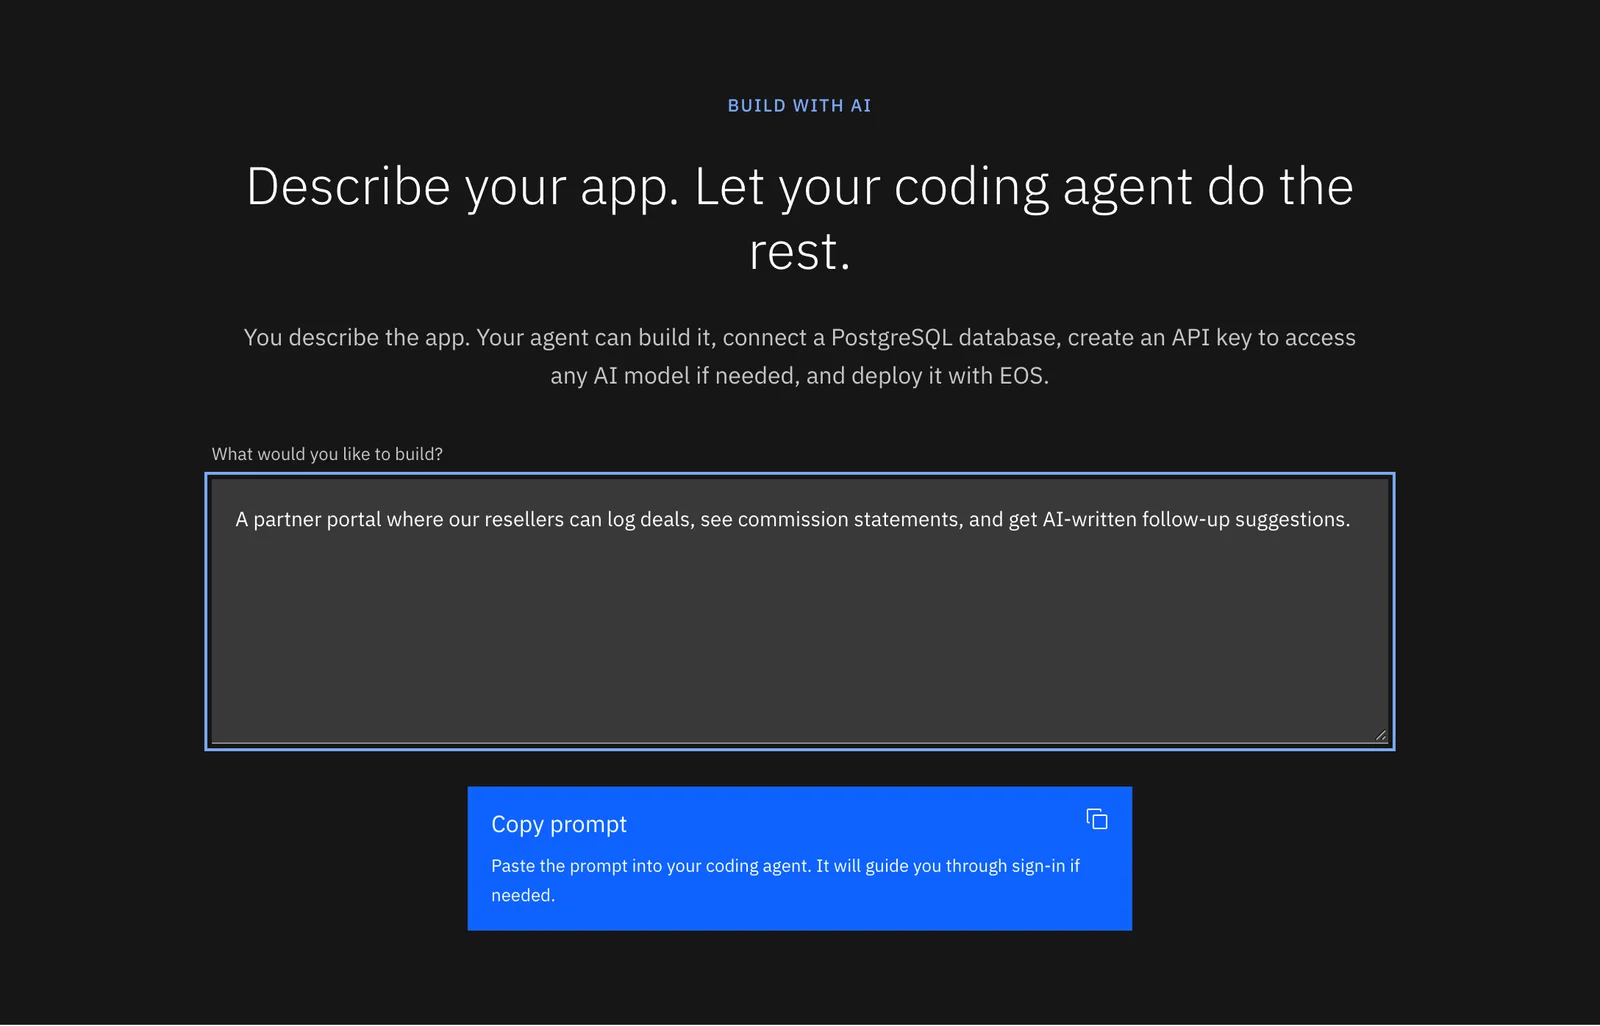Click the 'Paste the prompt into your coding agent' text
Screen dimensions: 1600x1026
(x=785, y=880)
